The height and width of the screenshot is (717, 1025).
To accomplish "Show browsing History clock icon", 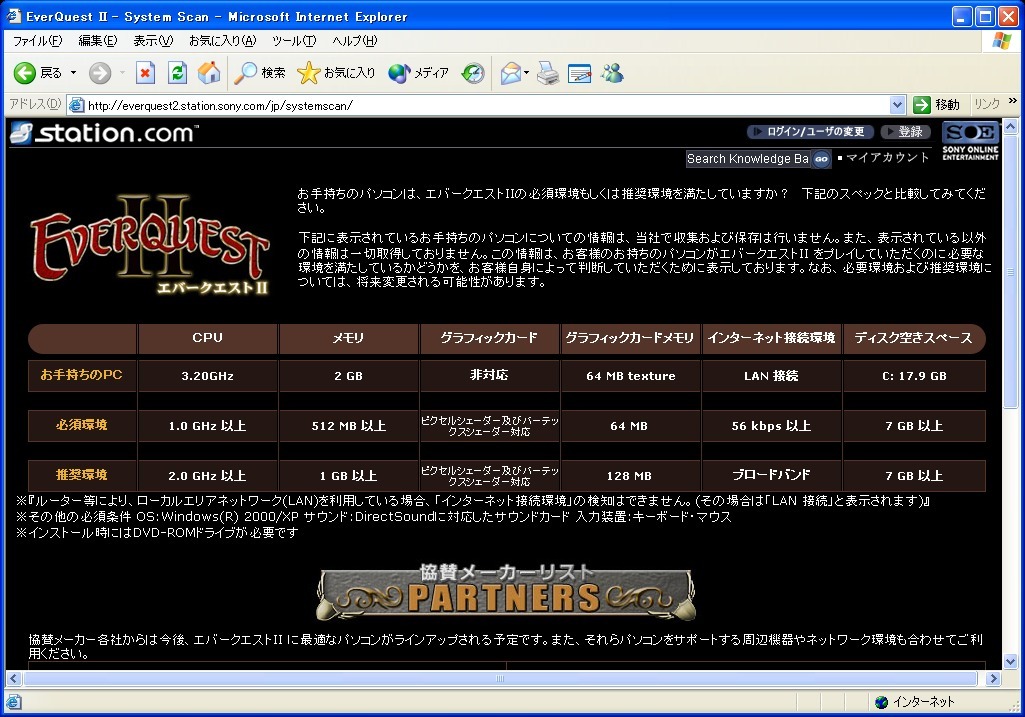I will tap(473, 73).
